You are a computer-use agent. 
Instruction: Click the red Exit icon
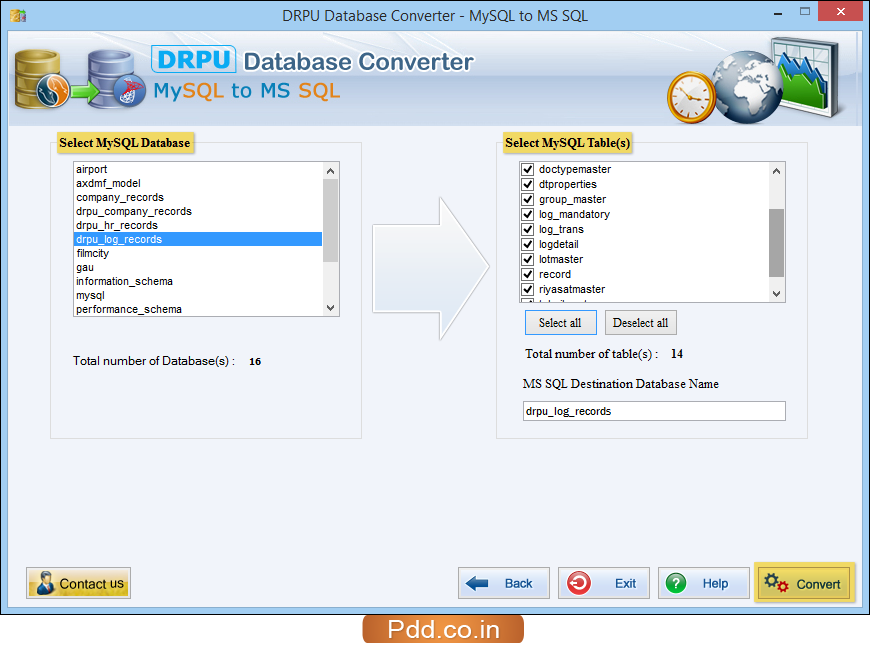[579, 583]
